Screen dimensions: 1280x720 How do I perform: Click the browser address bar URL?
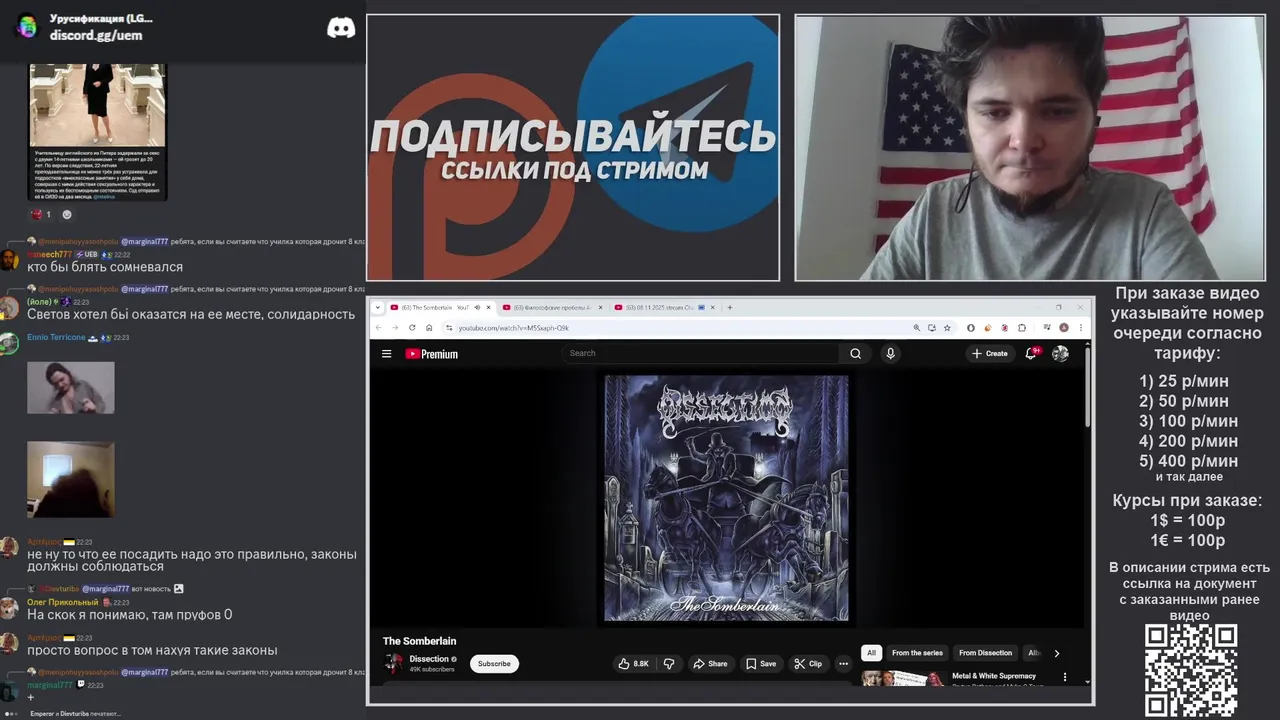(513, 328)
